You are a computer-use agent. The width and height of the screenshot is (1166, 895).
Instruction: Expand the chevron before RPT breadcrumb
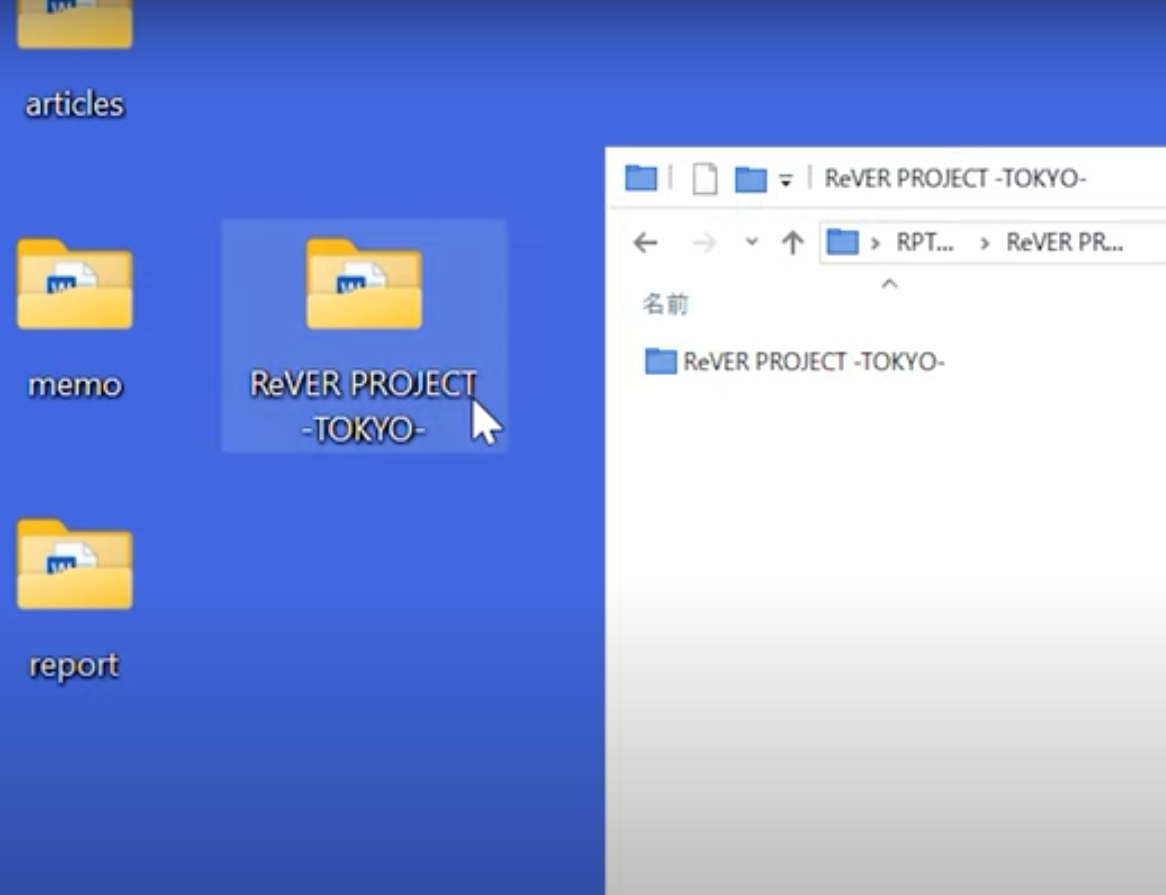click(876, 244)
